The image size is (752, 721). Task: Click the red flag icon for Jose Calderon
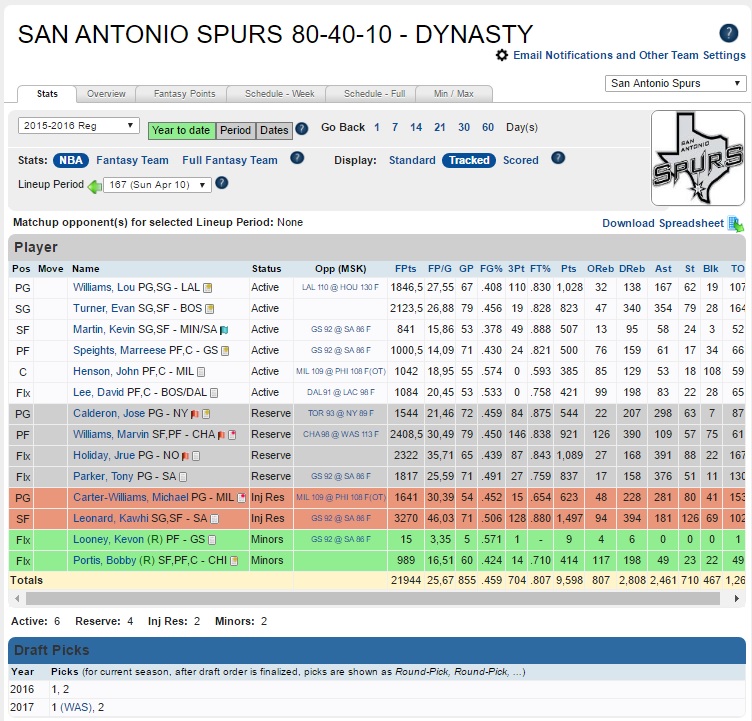195,414
